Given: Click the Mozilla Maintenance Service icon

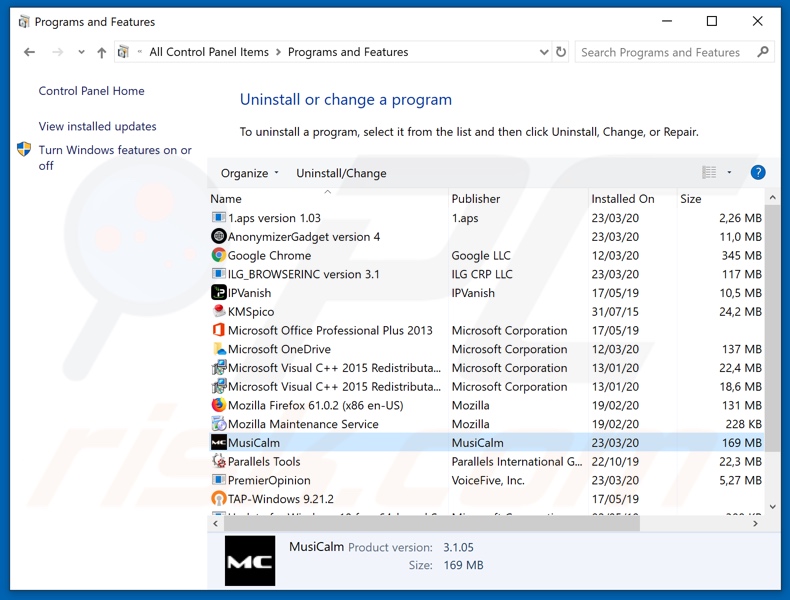Looking at the screenshot, I should tap(218, 423).
